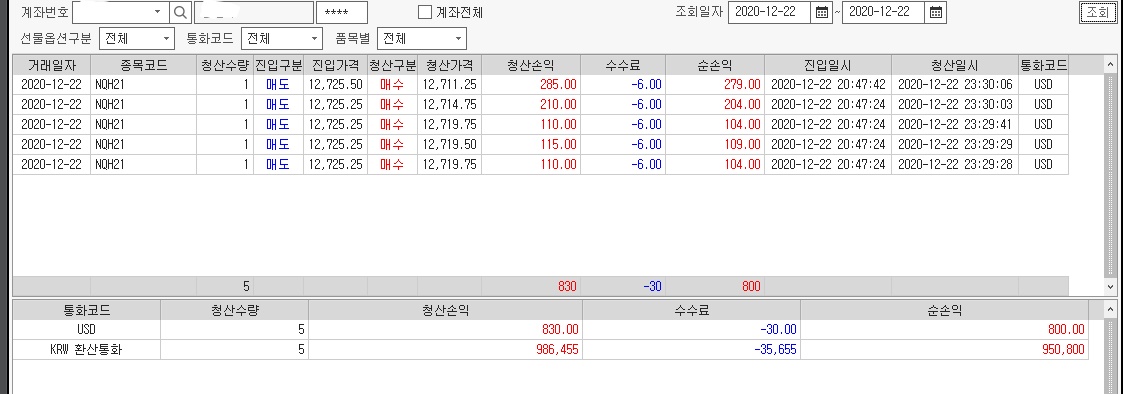Click the 순손익 column header in top table

[x=715, y=65]
